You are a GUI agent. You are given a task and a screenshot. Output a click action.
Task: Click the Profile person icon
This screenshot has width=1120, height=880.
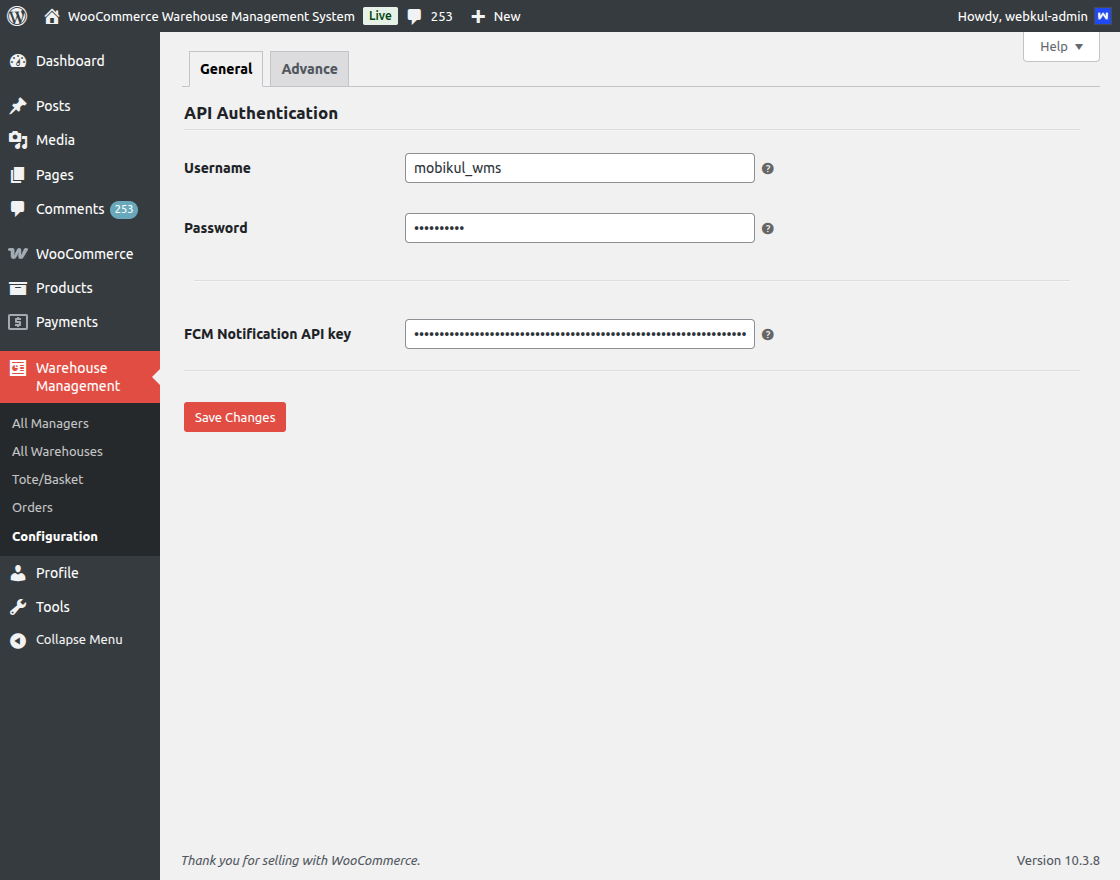pos(18,573)
